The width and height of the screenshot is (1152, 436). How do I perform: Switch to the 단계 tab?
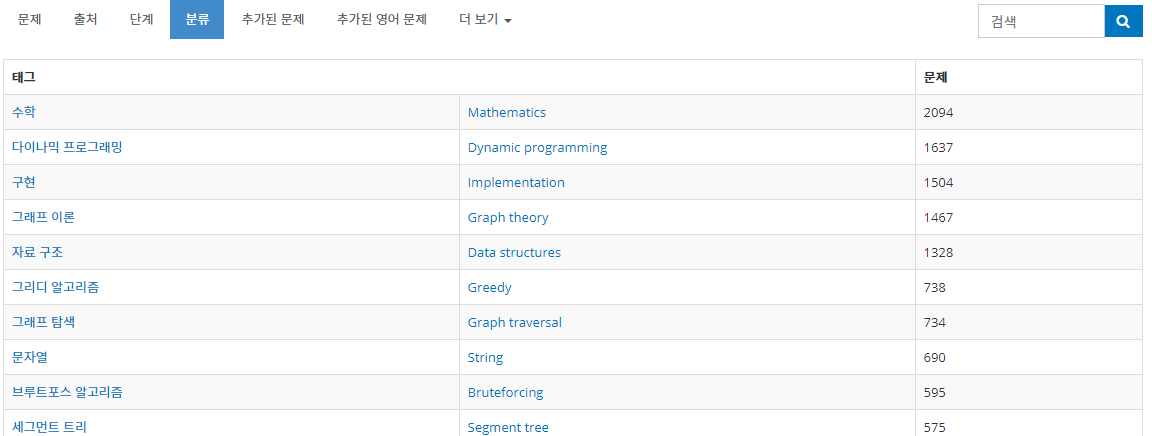click(x=141, y=20)
